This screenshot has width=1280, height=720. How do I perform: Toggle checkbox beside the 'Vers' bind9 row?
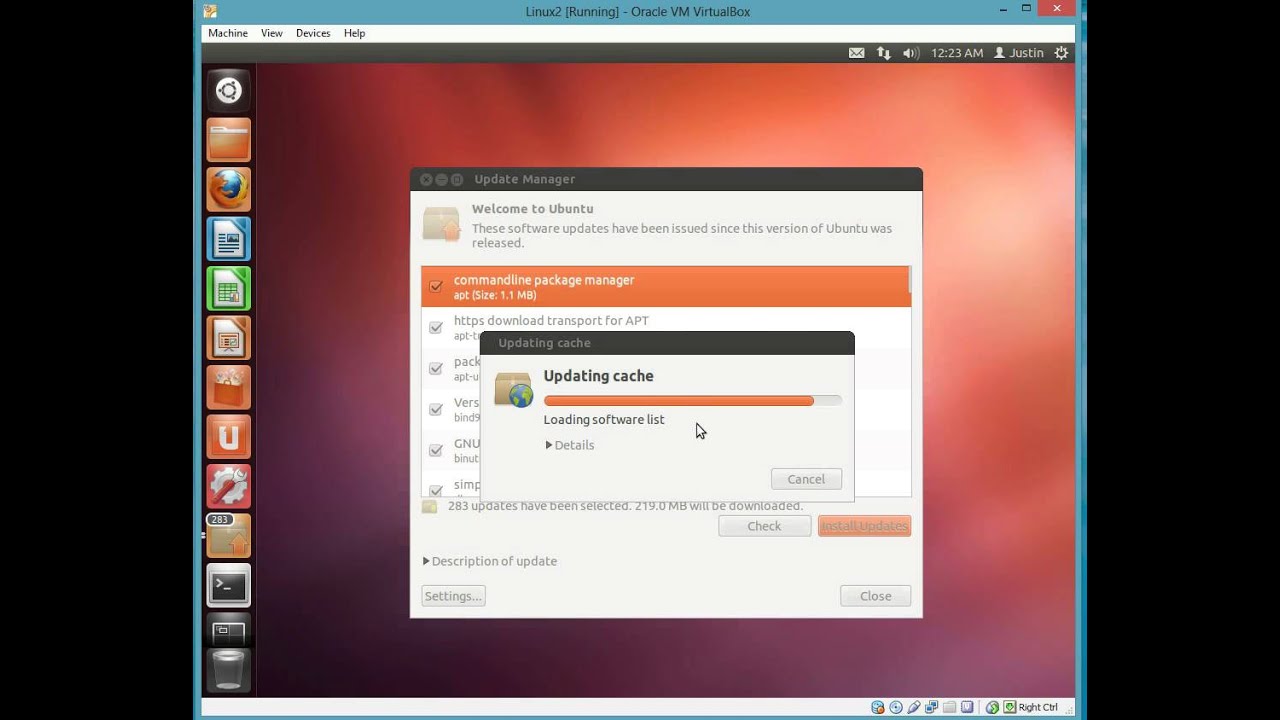pos(436,409)
